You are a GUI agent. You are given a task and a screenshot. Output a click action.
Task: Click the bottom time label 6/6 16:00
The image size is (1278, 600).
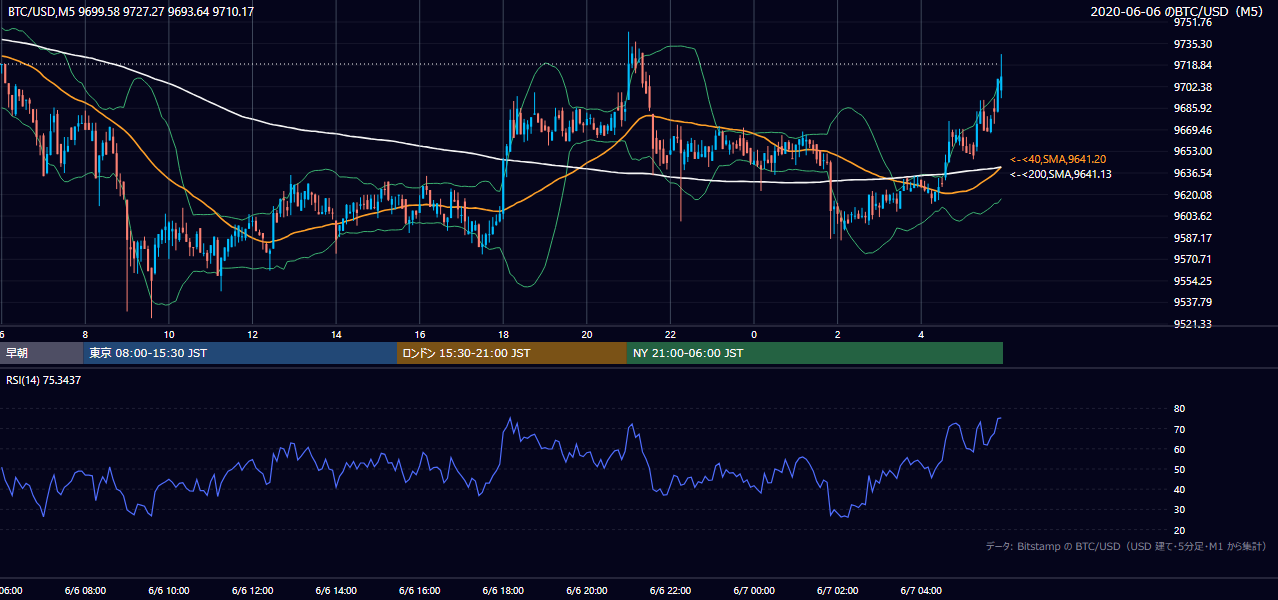point(420,591)
